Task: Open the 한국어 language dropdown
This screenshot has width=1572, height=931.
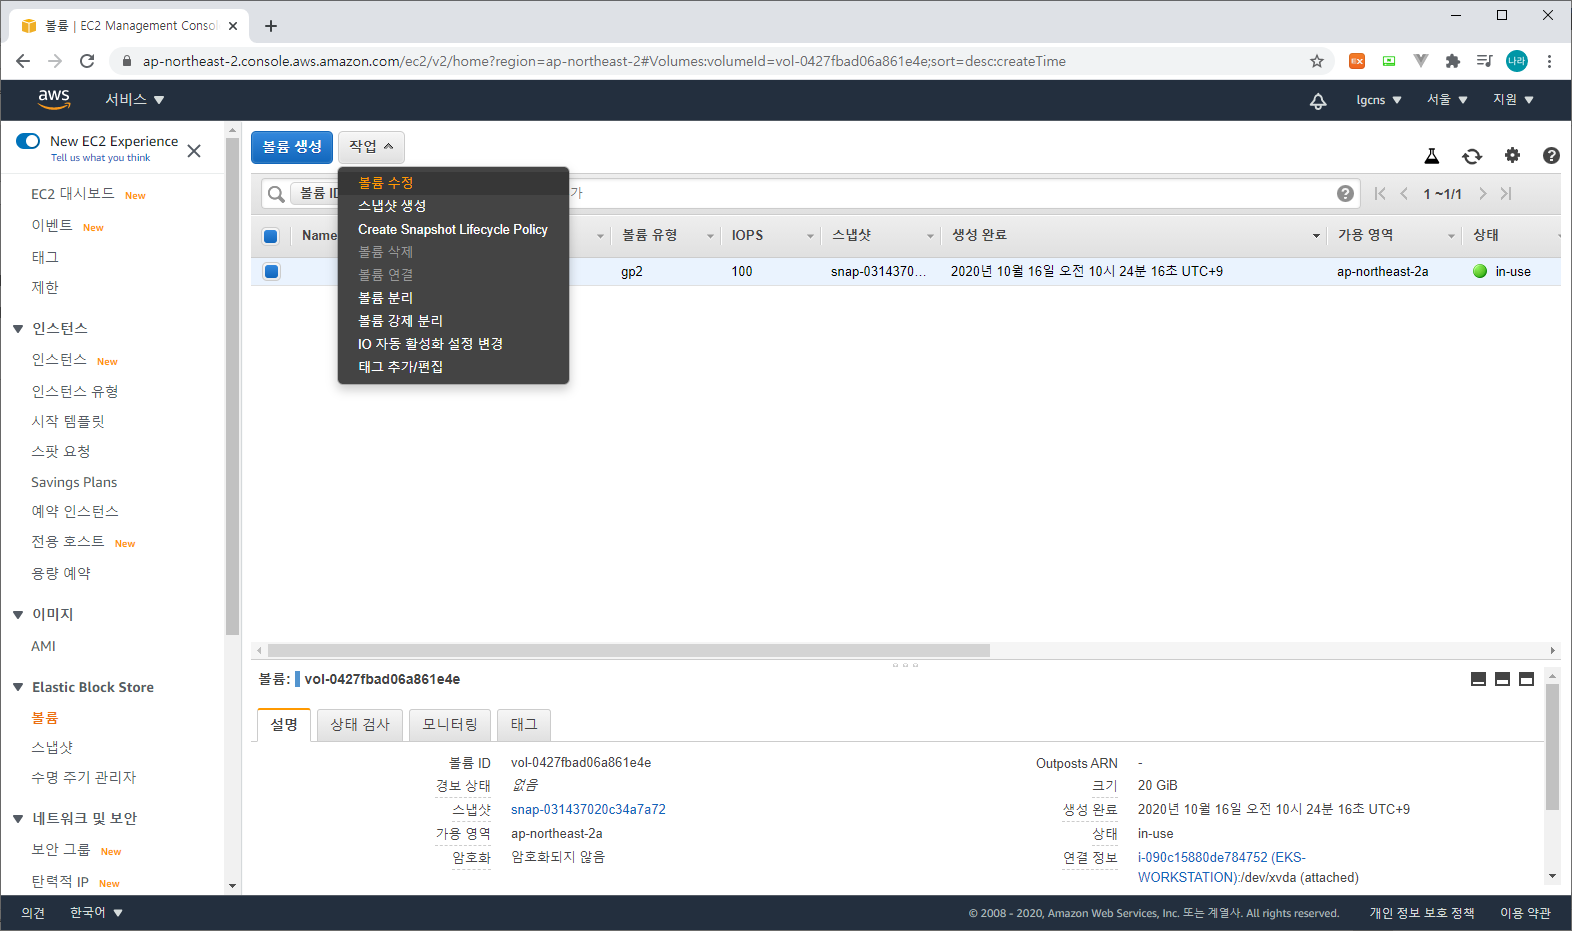Action: point(96,912)
